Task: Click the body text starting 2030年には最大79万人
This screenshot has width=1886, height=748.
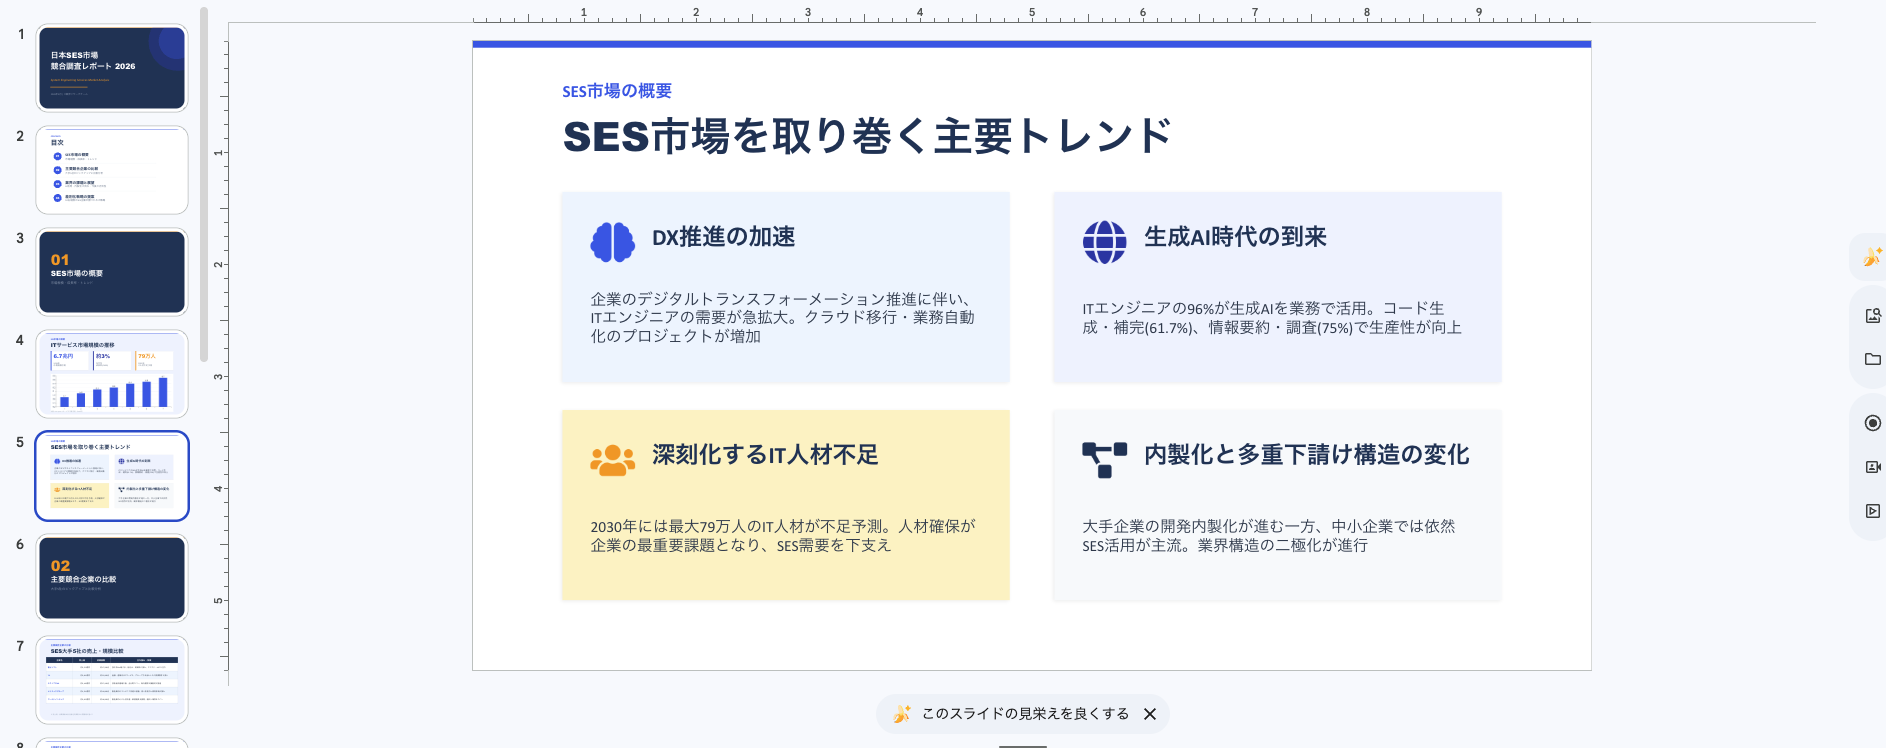Action: [782, 536]
